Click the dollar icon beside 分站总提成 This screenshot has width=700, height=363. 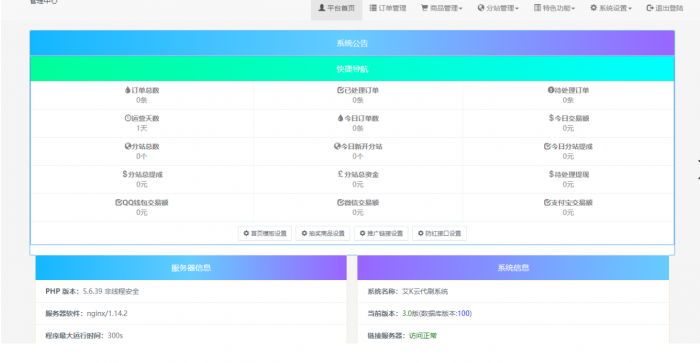(125, 174)
